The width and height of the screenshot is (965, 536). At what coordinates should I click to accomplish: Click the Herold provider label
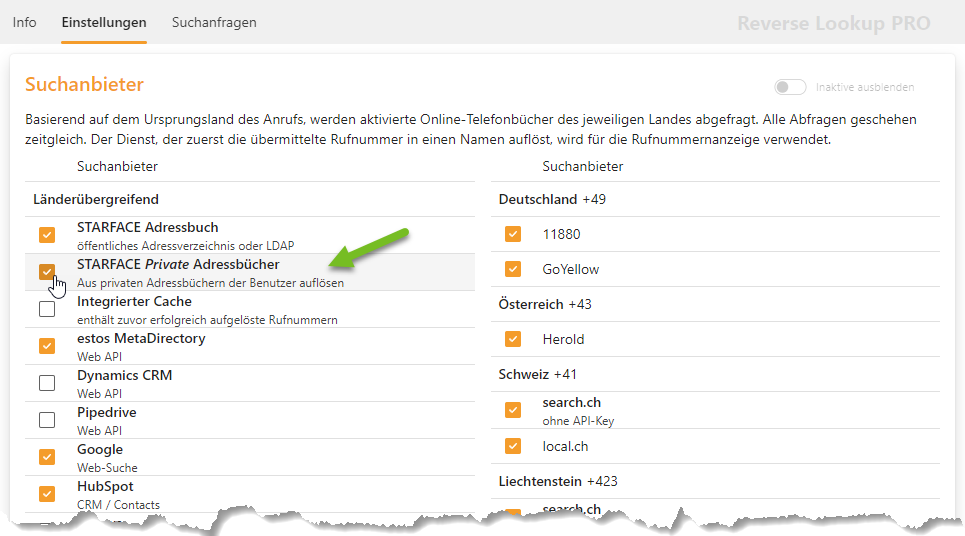(563, 340)
